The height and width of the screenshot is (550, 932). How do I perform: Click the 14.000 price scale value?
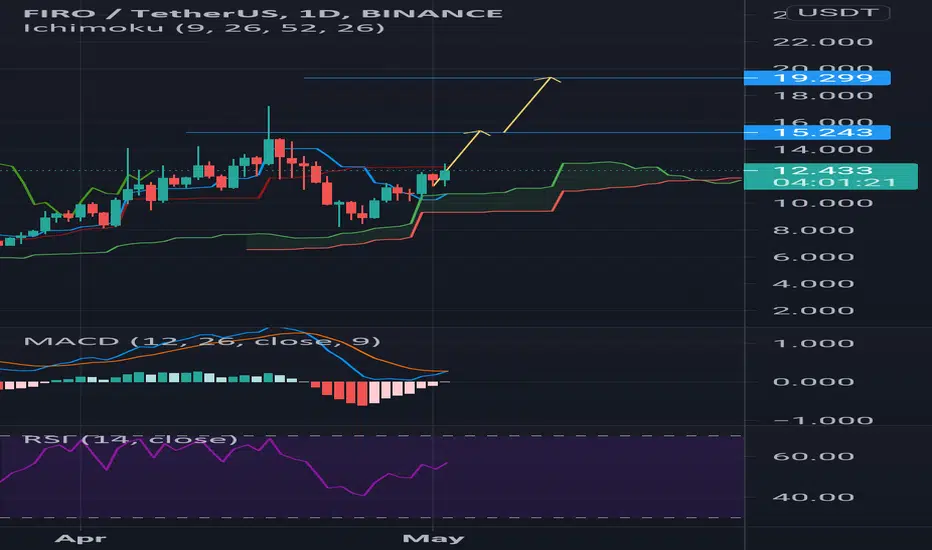pyautogui.click(x=823, y=150)
